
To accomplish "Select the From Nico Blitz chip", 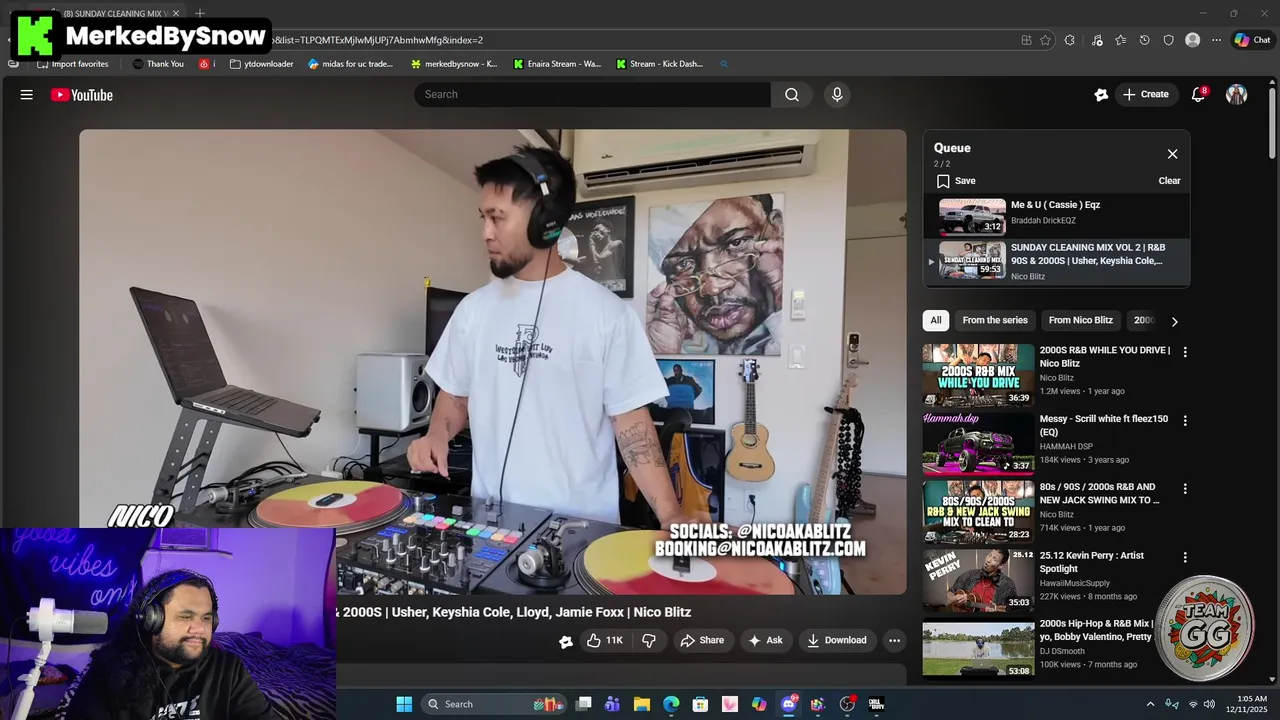I will click(x=1080, y=320).
